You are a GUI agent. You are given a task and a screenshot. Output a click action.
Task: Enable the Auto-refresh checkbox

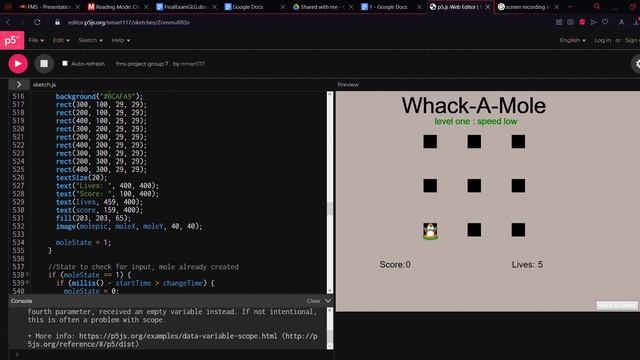(65, 64)
